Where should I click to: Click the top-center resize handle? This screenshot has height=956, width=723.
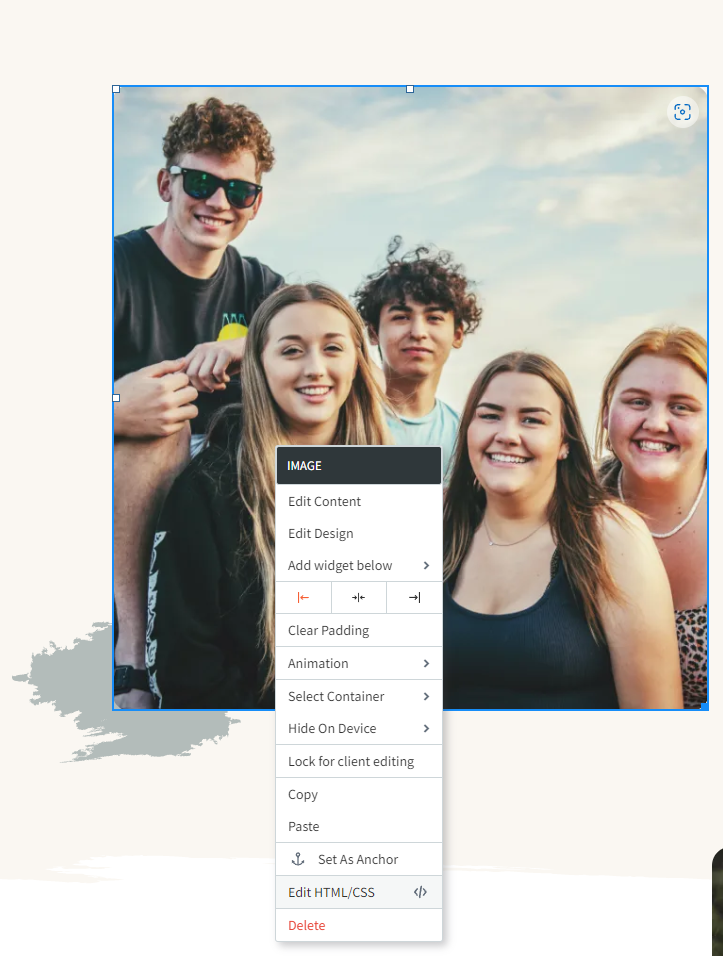click(410, 89)
